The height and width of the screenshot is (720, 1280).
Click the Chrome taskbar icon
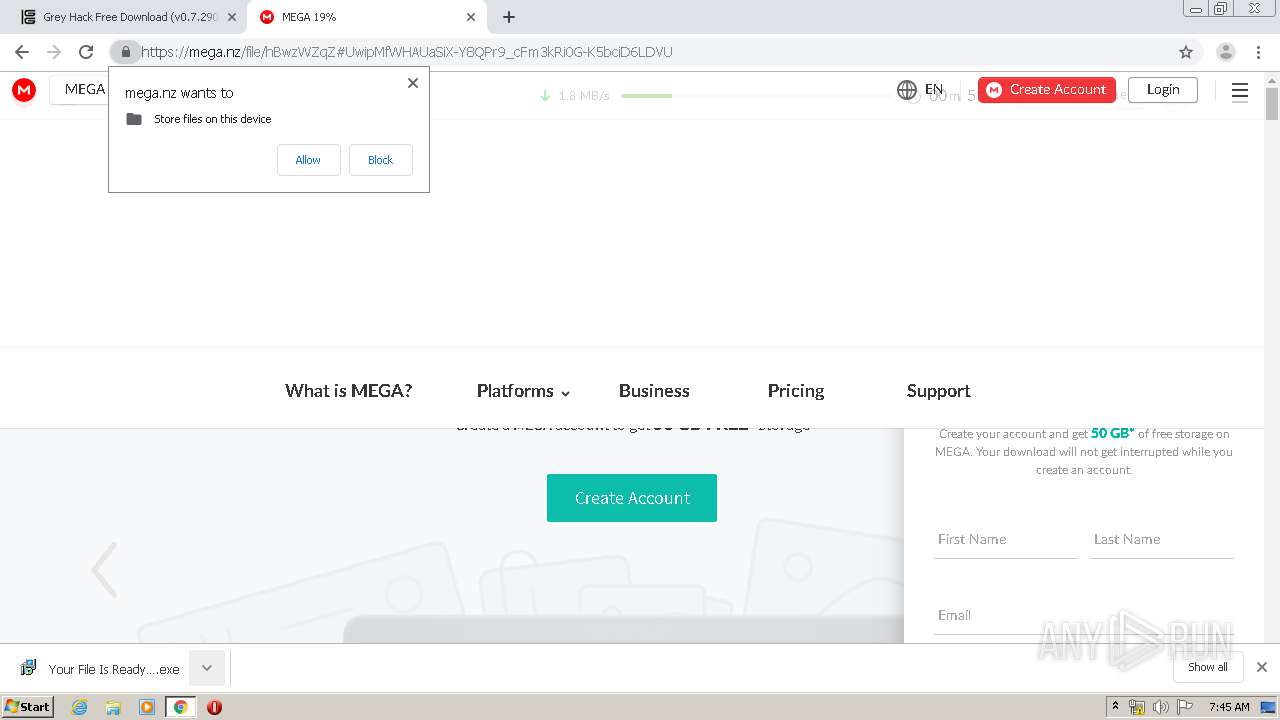[181, 707]
